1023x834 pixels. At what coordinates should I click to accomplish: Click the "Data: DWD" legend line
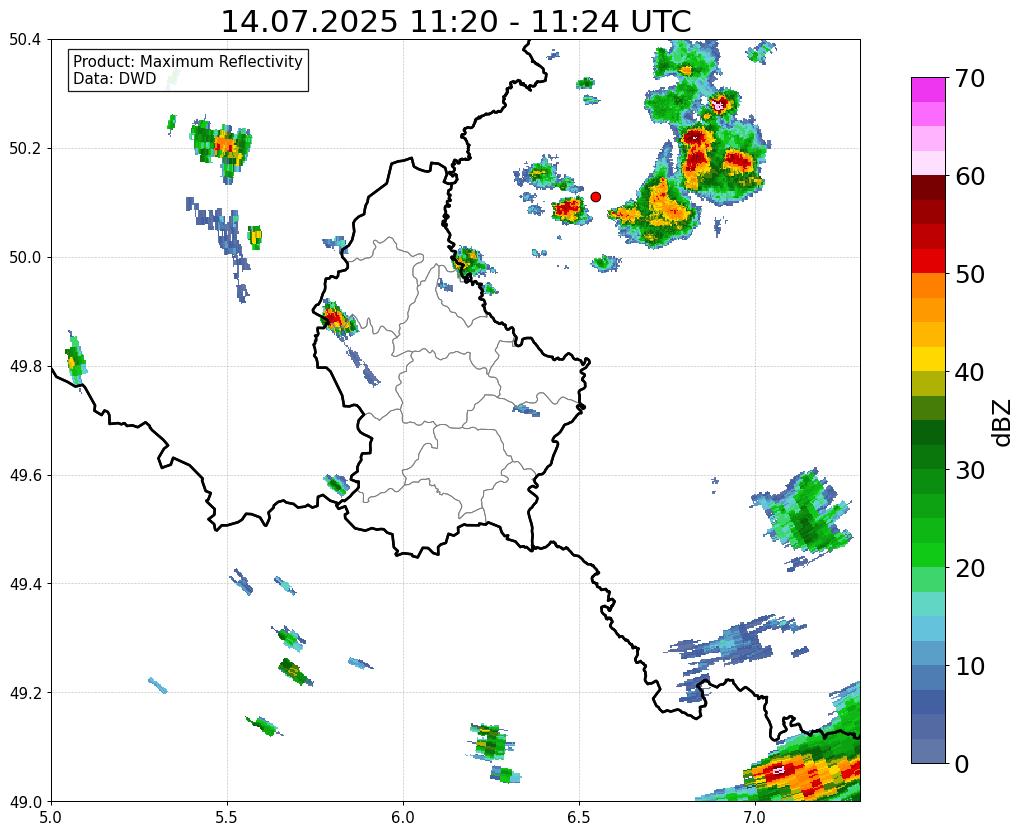(115, 79)
